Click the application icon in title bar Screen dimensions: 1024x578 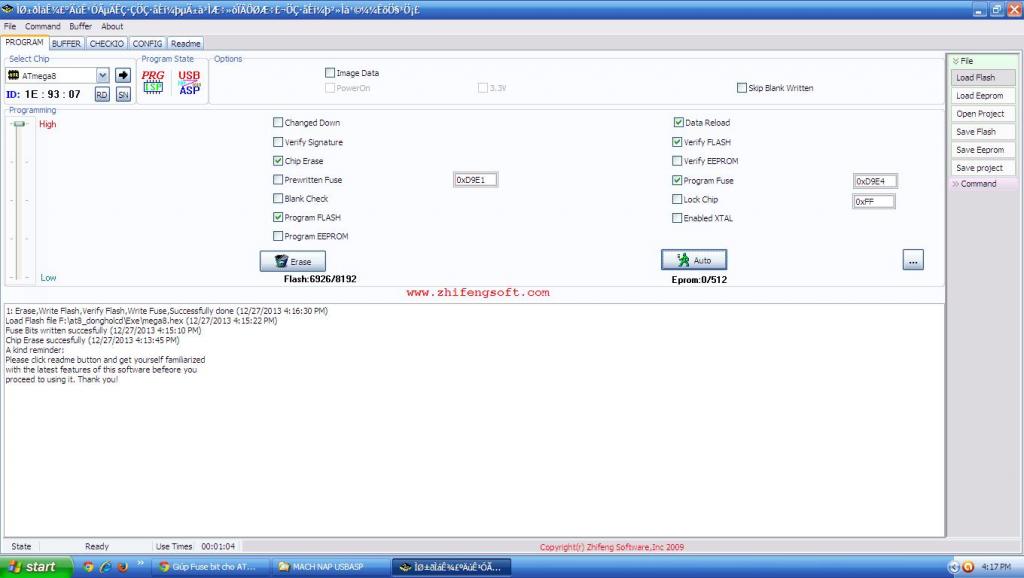coord(8,9)
